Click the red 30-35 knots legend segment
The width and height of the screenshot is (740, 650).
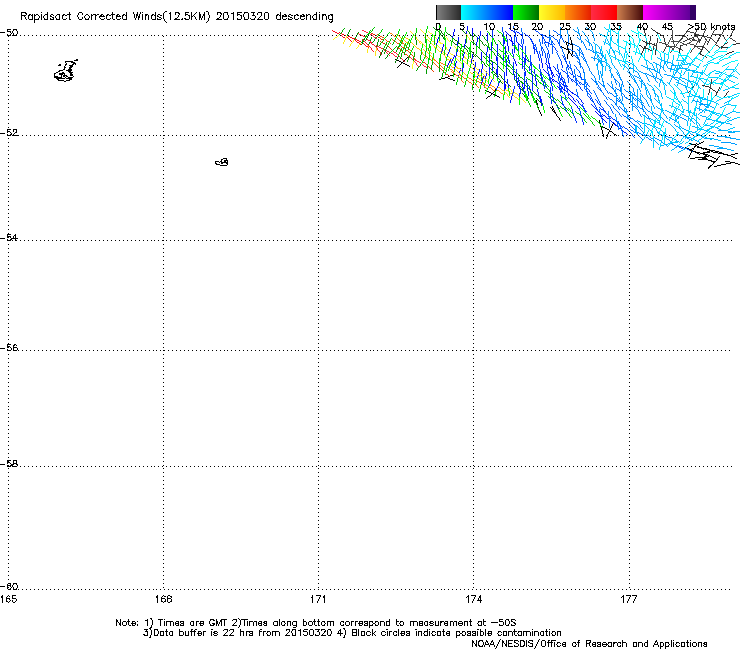tap(604, 12)
